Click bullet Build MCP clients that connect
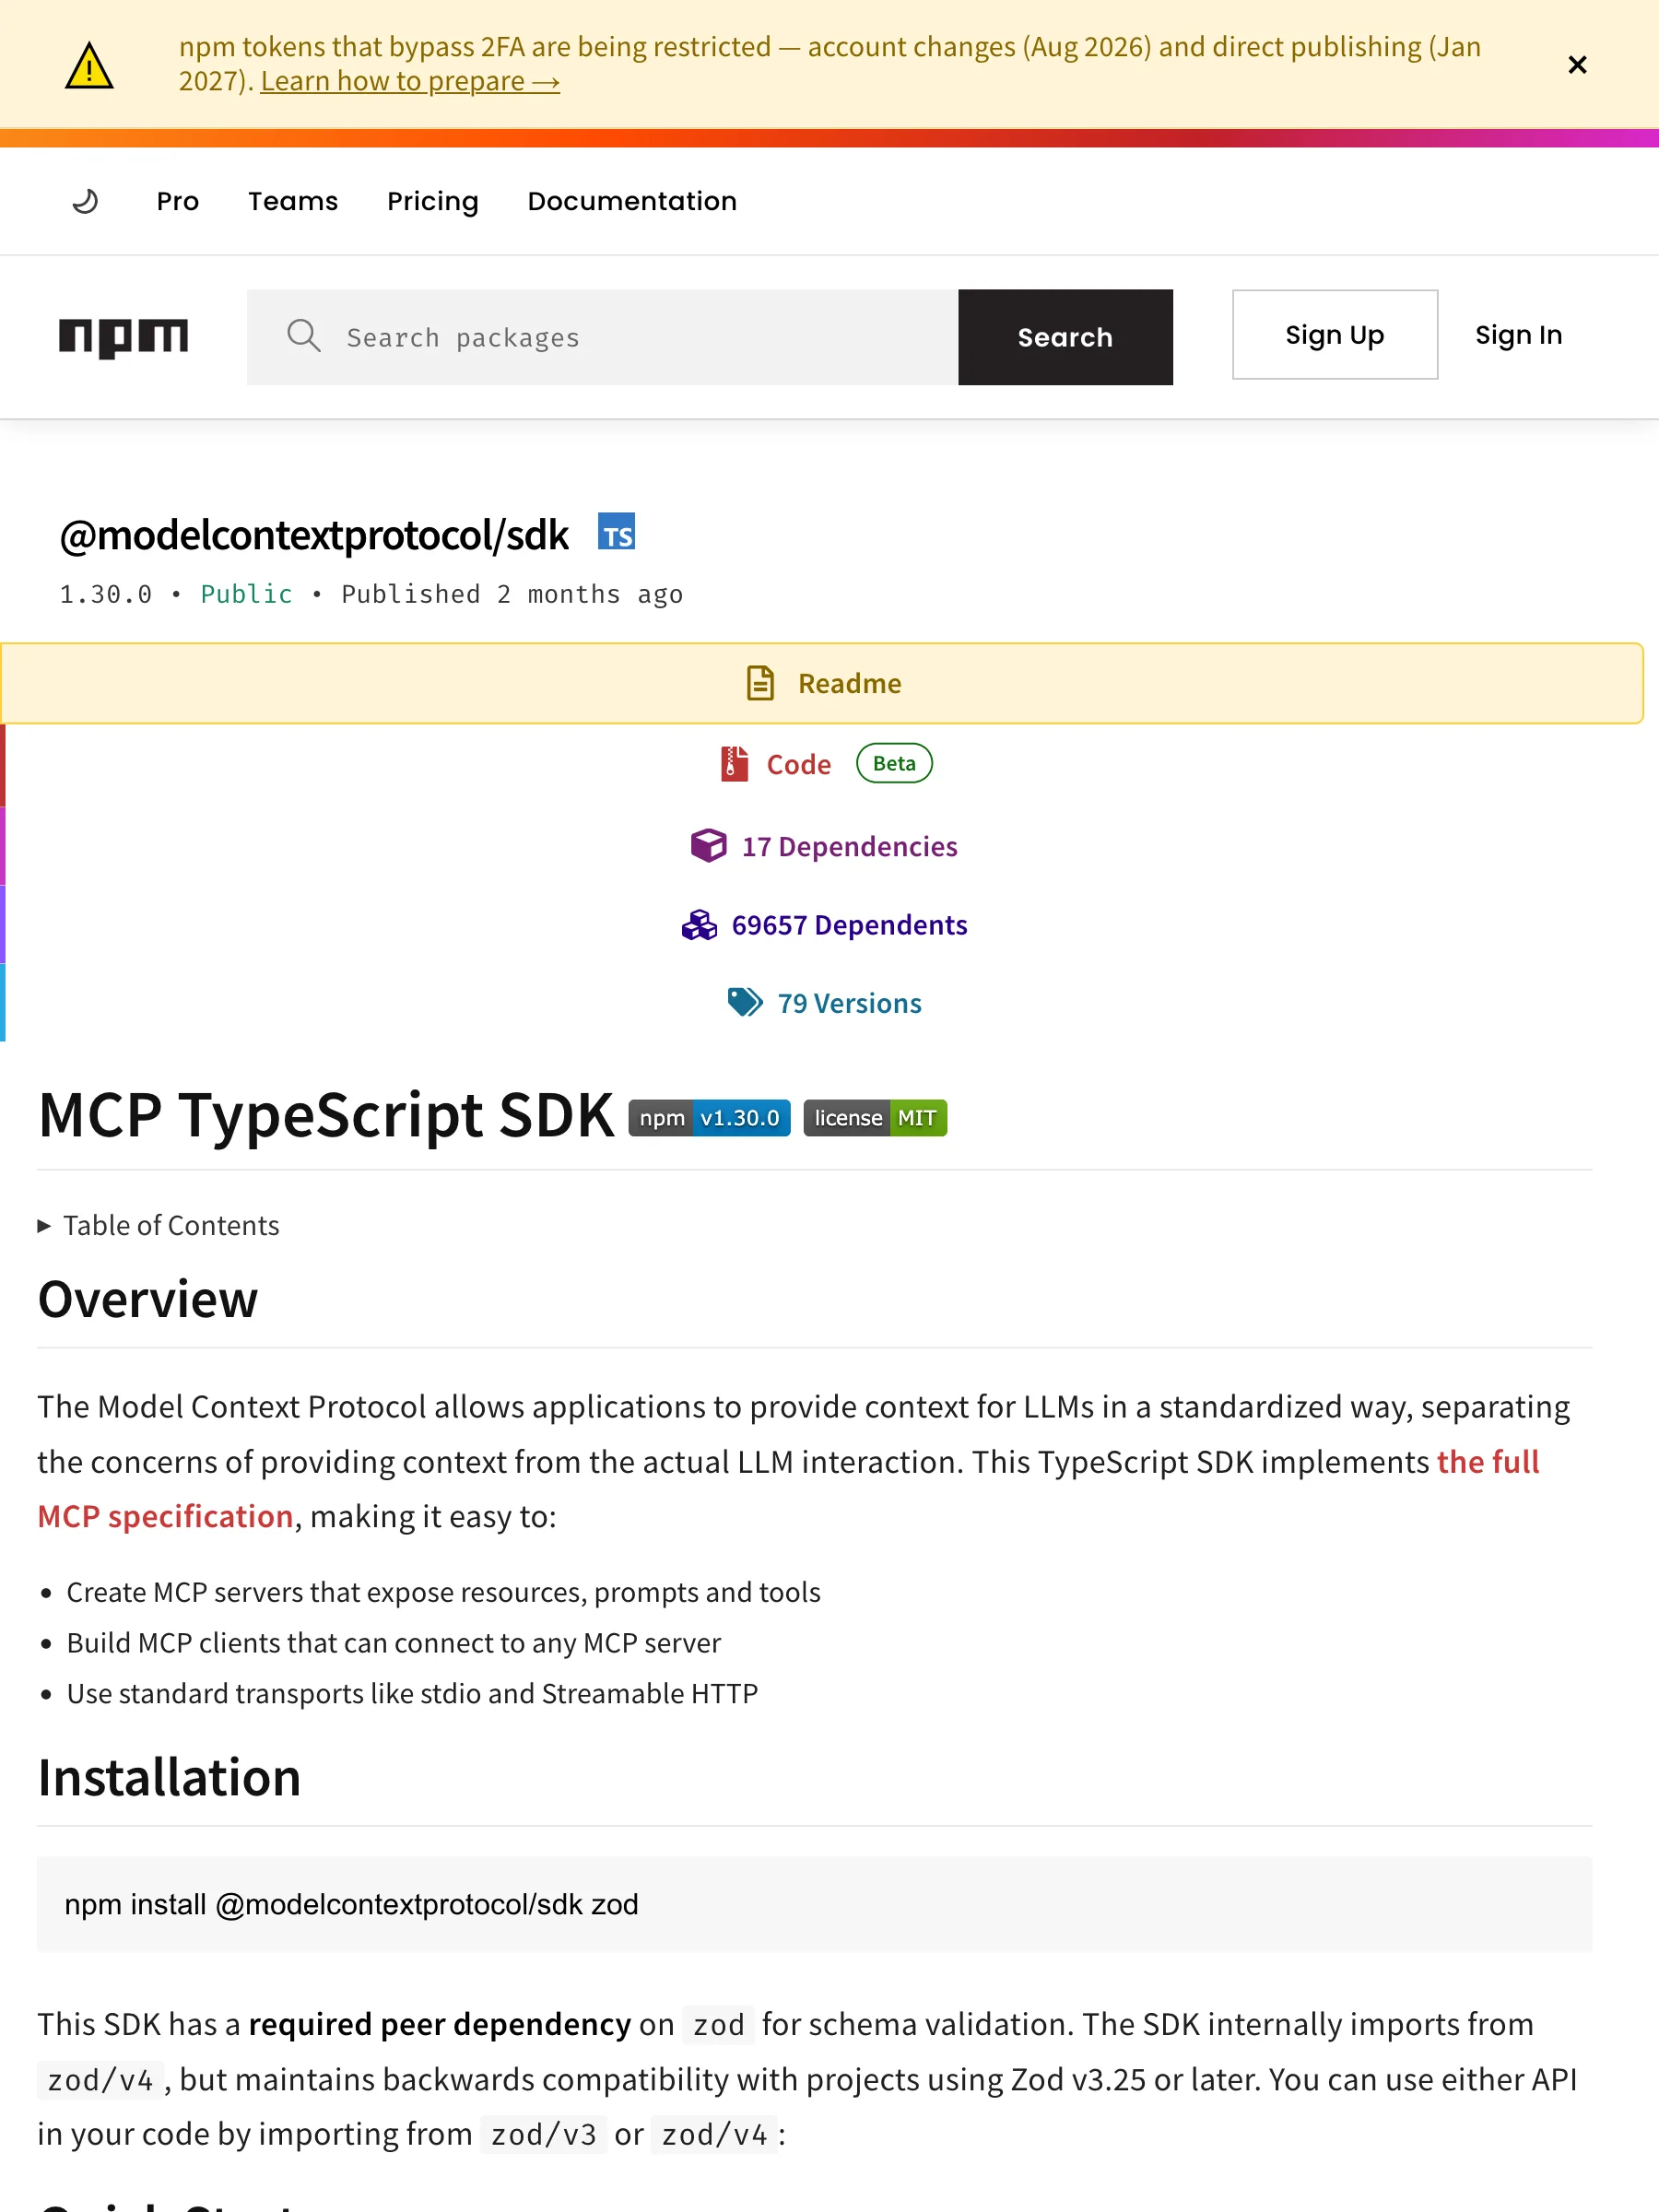 (x=393, y=1643)
